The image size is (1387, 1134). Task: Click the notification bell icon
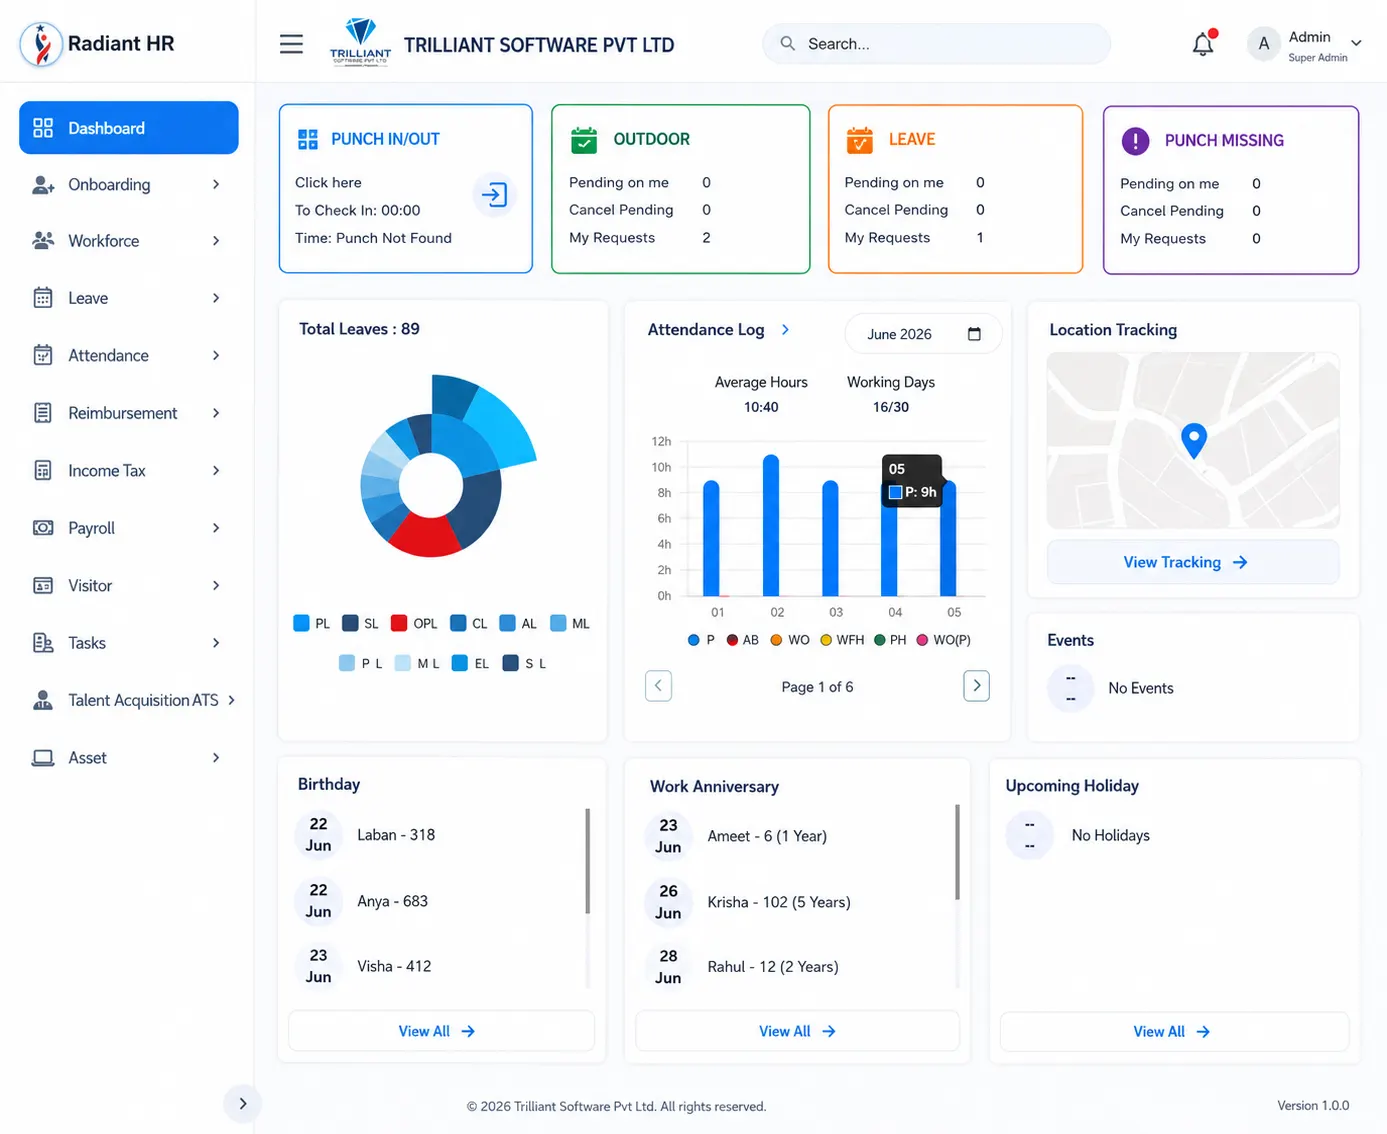(x=1203, y=43)
